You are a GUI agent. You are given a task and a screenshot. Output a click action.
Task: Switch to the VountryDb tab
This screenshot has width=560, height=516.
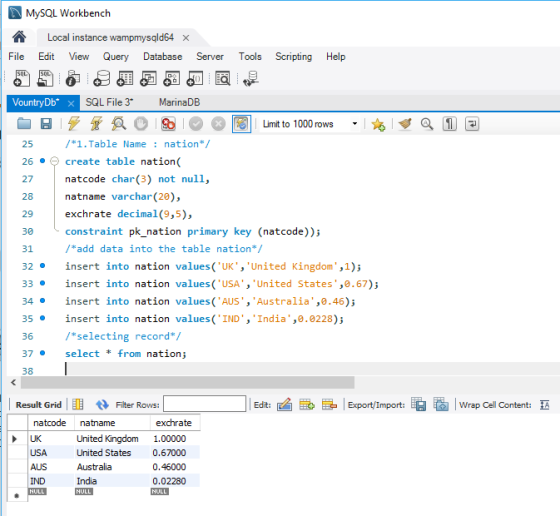[x=36, y=103]
